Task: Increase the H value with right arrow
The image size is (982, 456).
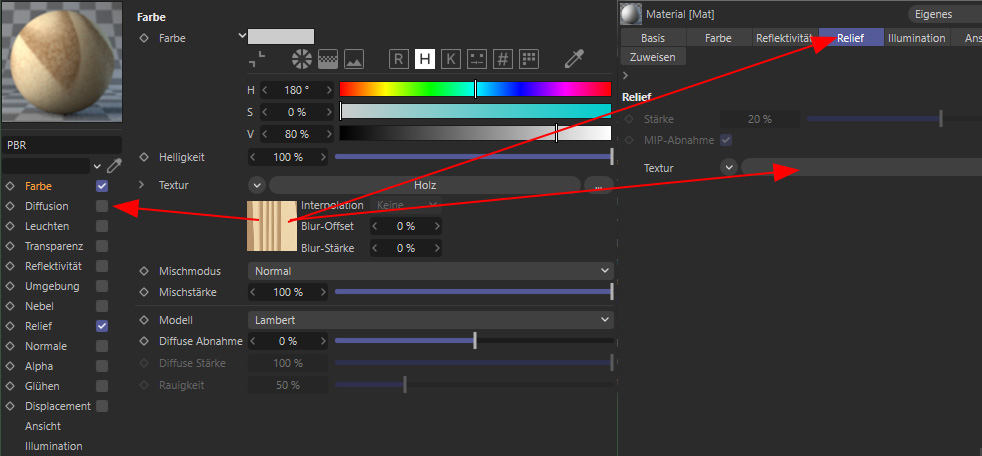Action: tap(330, 90)
